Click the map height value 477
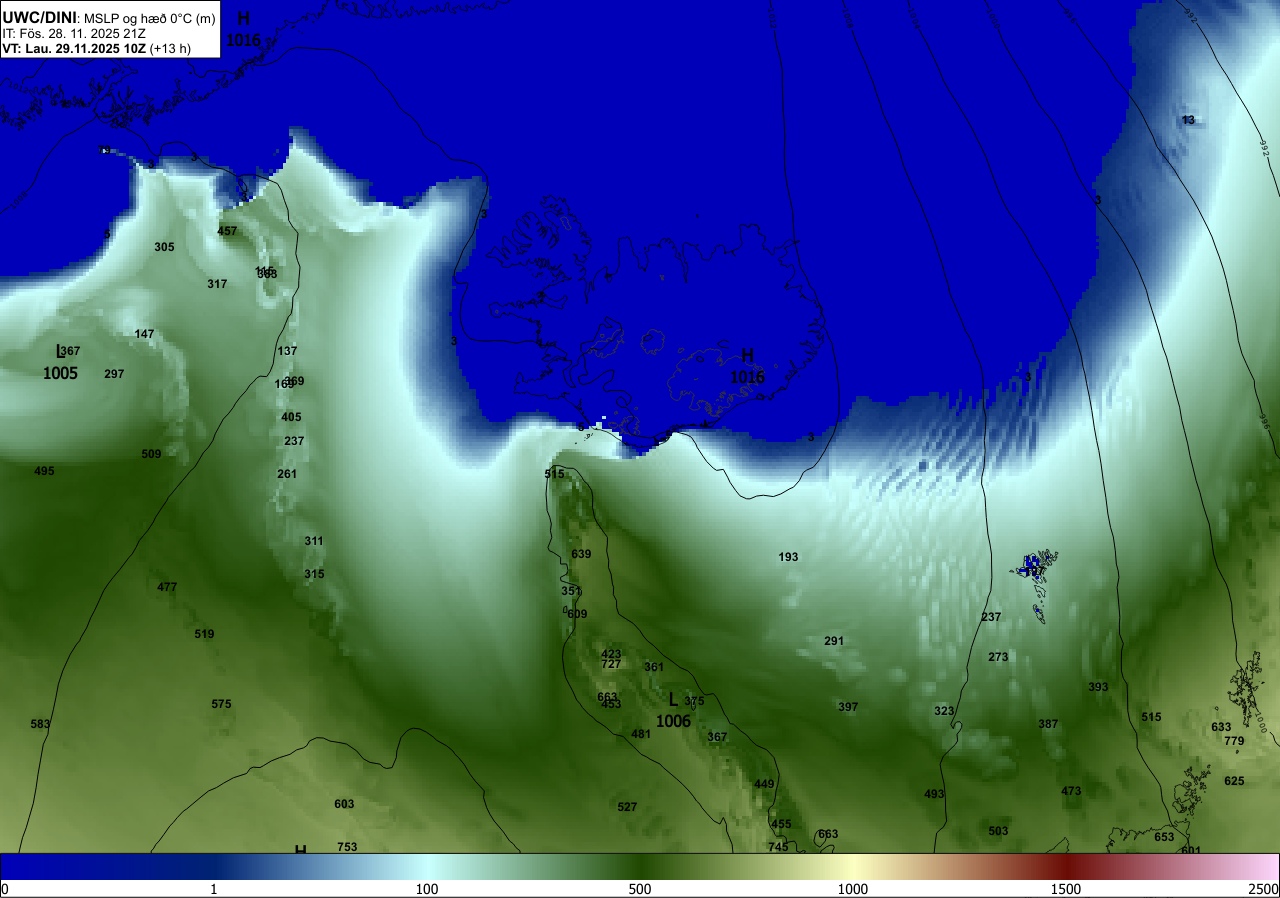 pyautogui.click(x=167, y=587)
